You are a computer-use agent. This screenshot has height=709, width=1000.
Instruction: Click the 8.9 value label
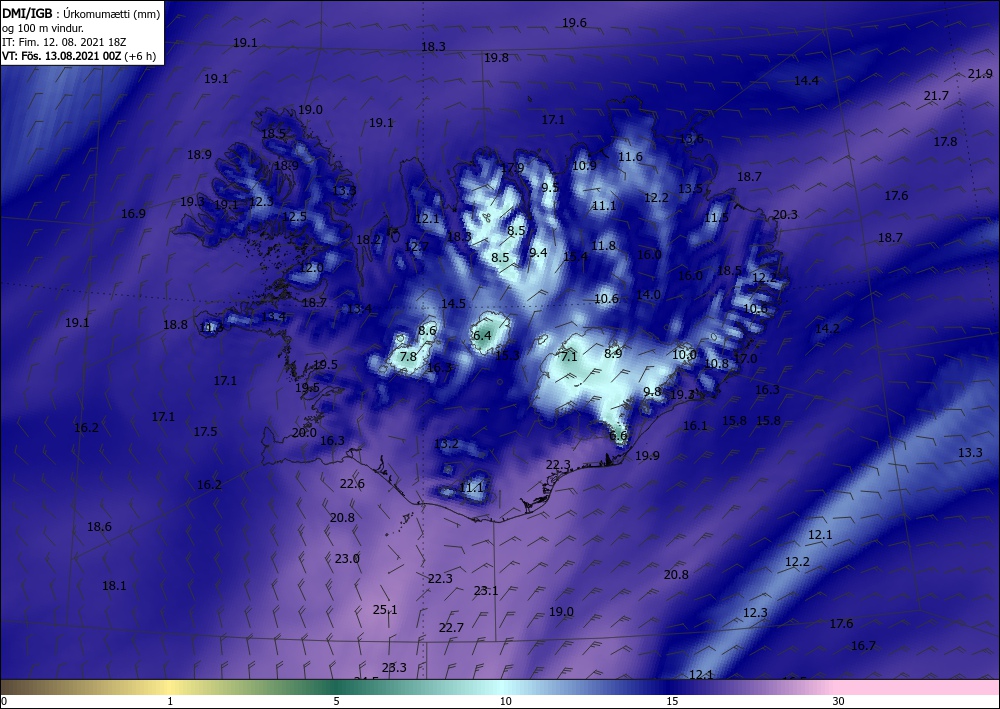point(613,353)
